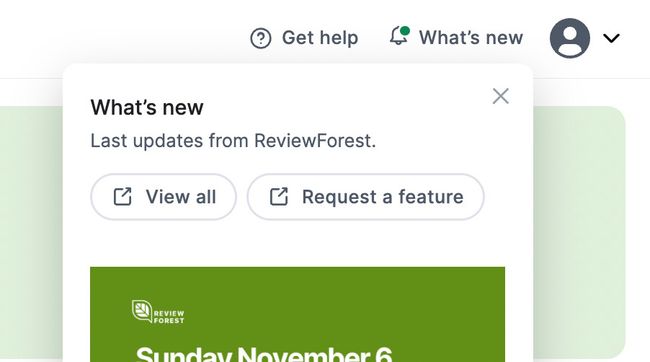The height and width of the screenshot is (362, 650).
Task: Click the external link icon in Request a feature
Action: 279,197
